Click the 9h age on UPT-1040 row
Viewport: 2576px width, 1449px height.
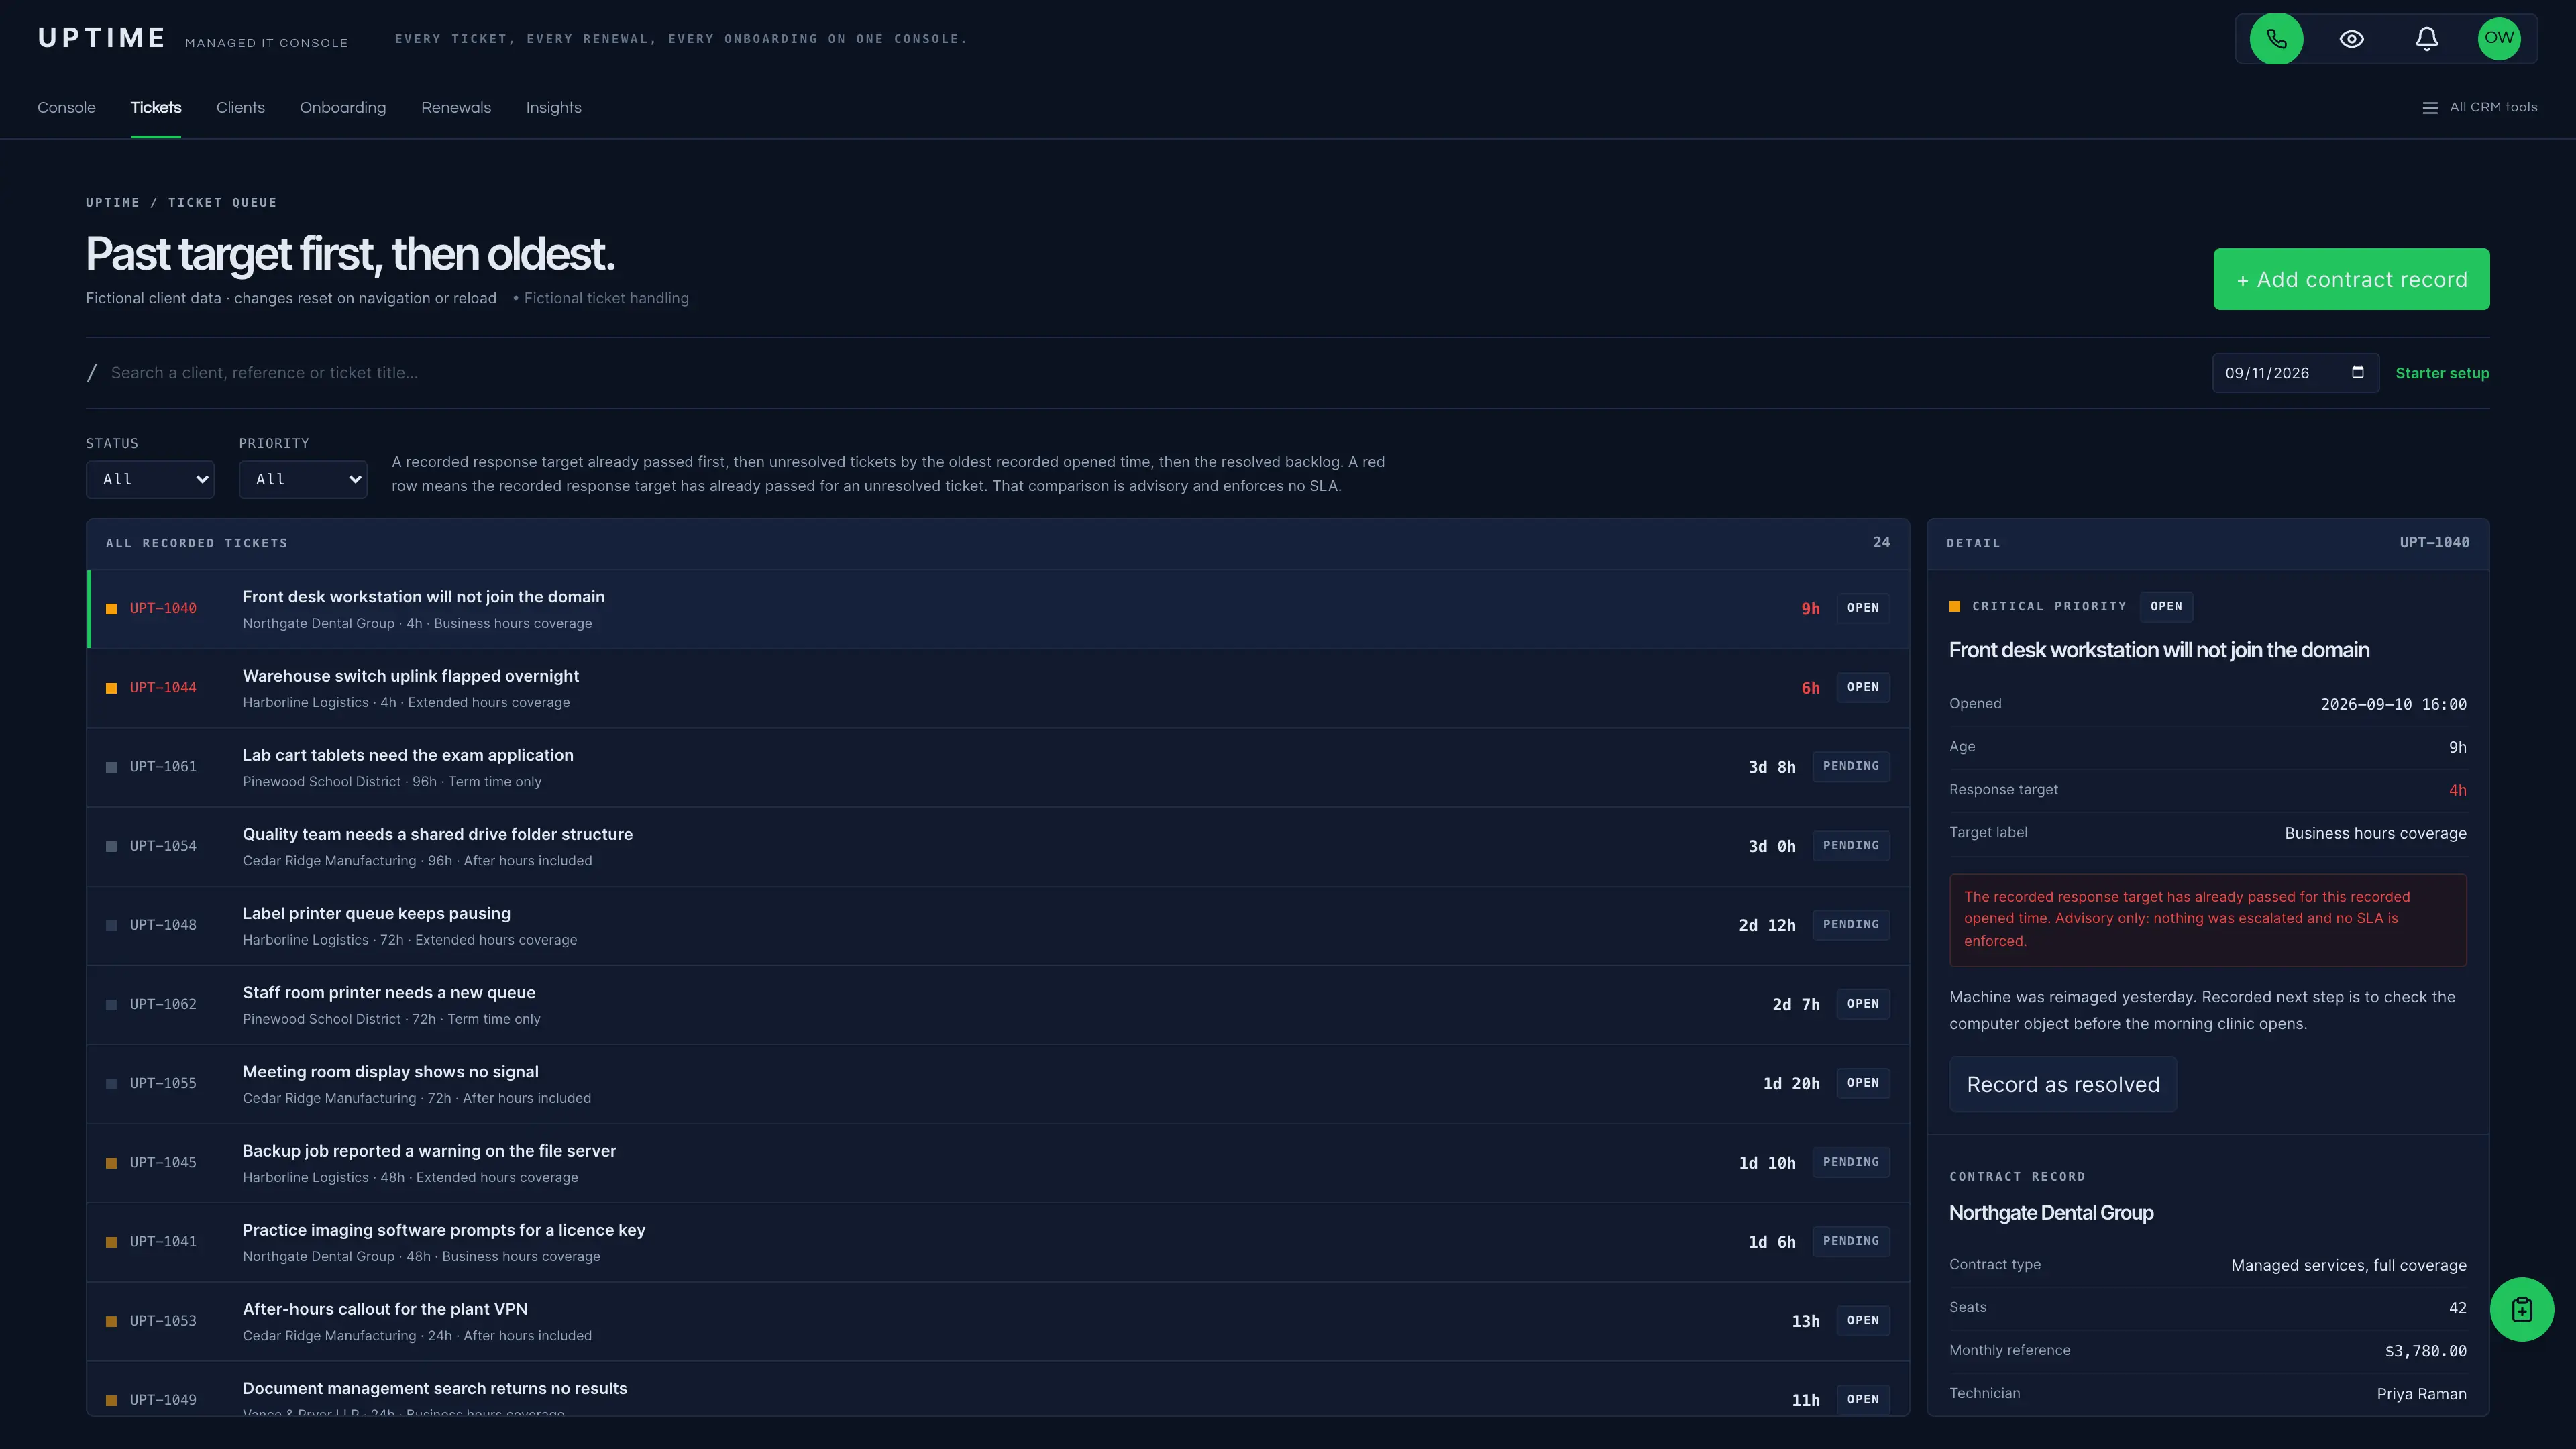click(1810, 608)
